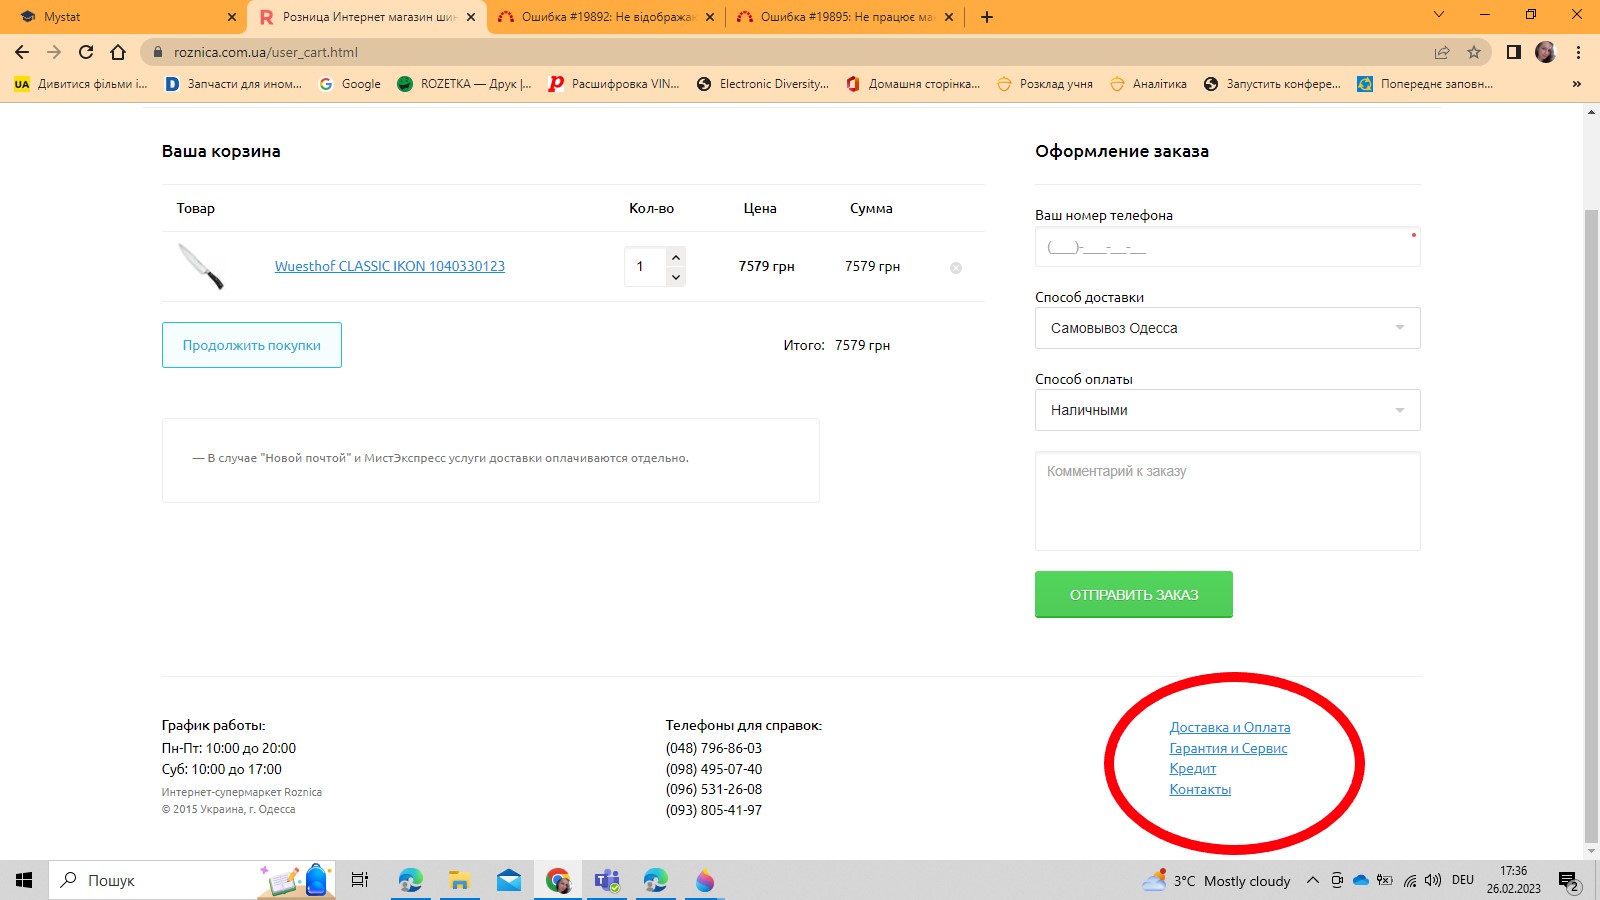Open the Способ оплаты dropdown

[x=1227, y=410]
